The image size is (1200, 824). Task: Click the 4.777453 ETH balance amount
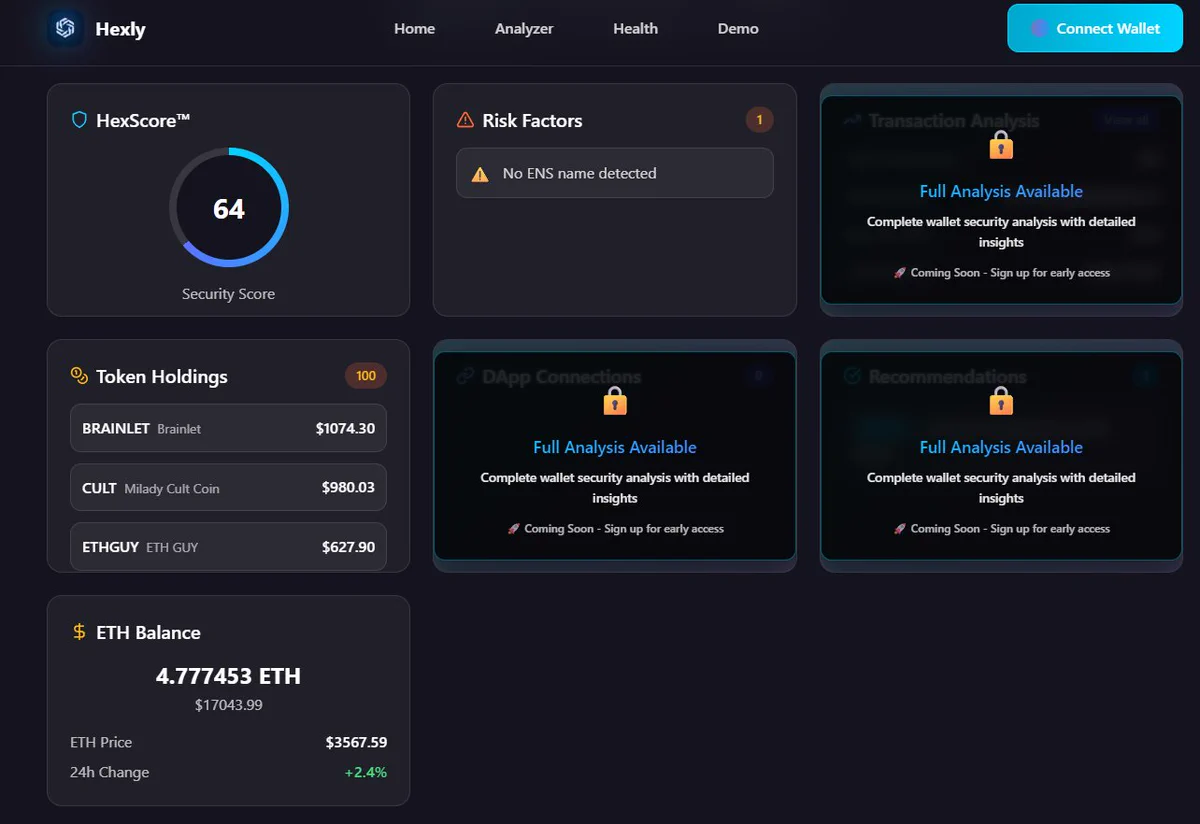coord(228,676)
